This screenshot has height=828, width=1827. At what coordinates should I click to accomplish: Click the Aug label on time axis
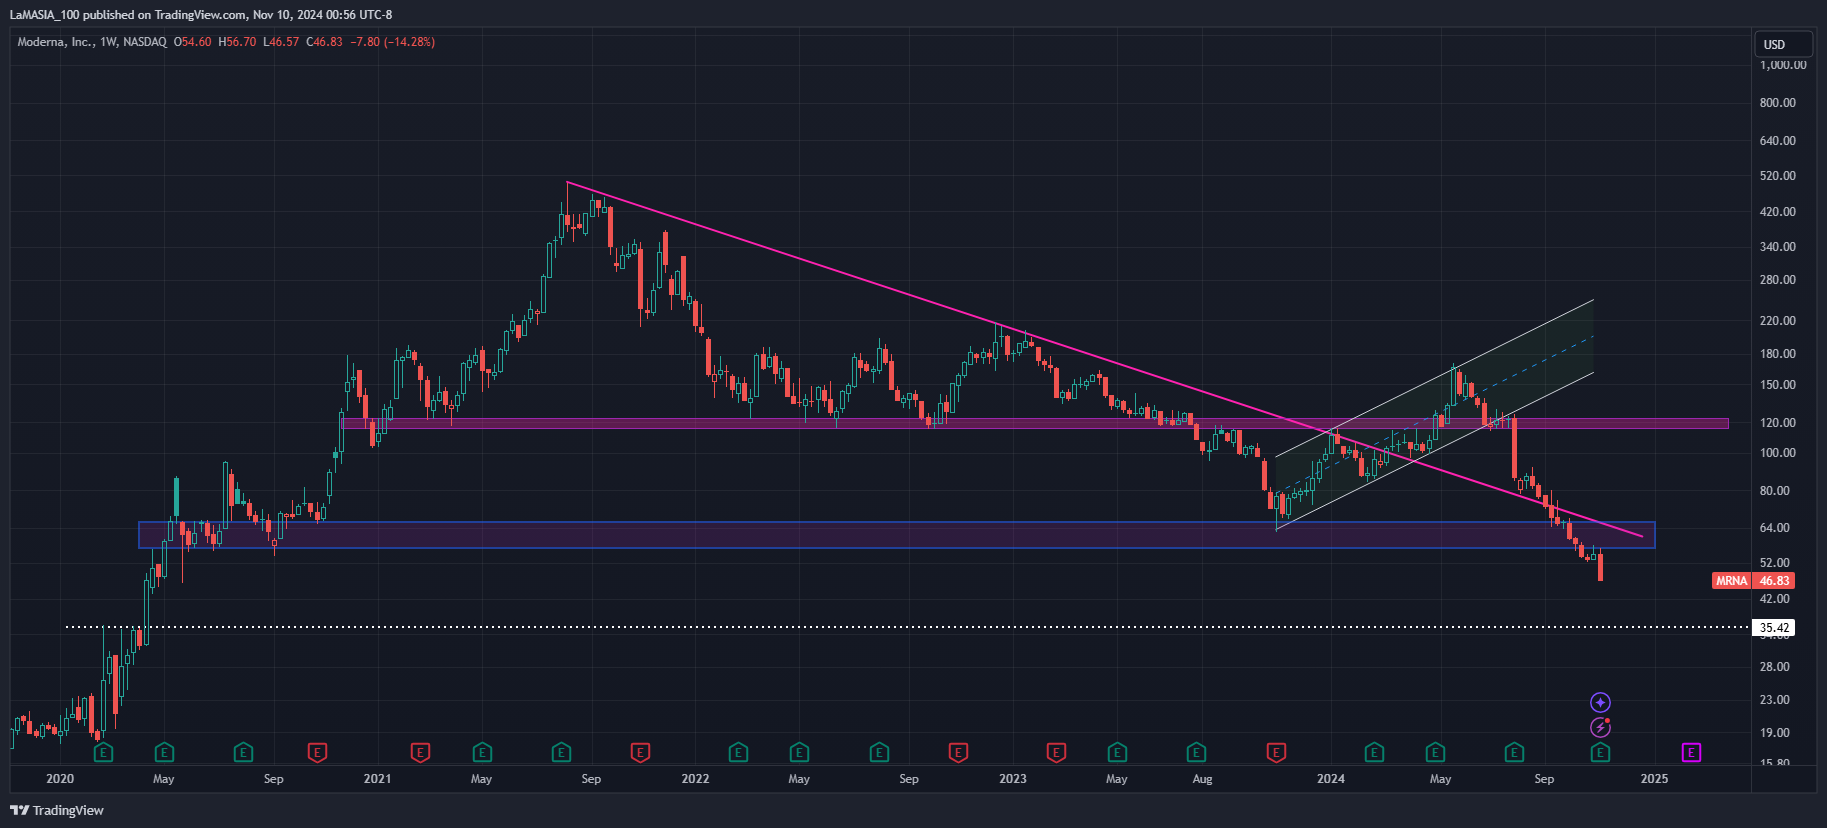[x=1202, y=779]
